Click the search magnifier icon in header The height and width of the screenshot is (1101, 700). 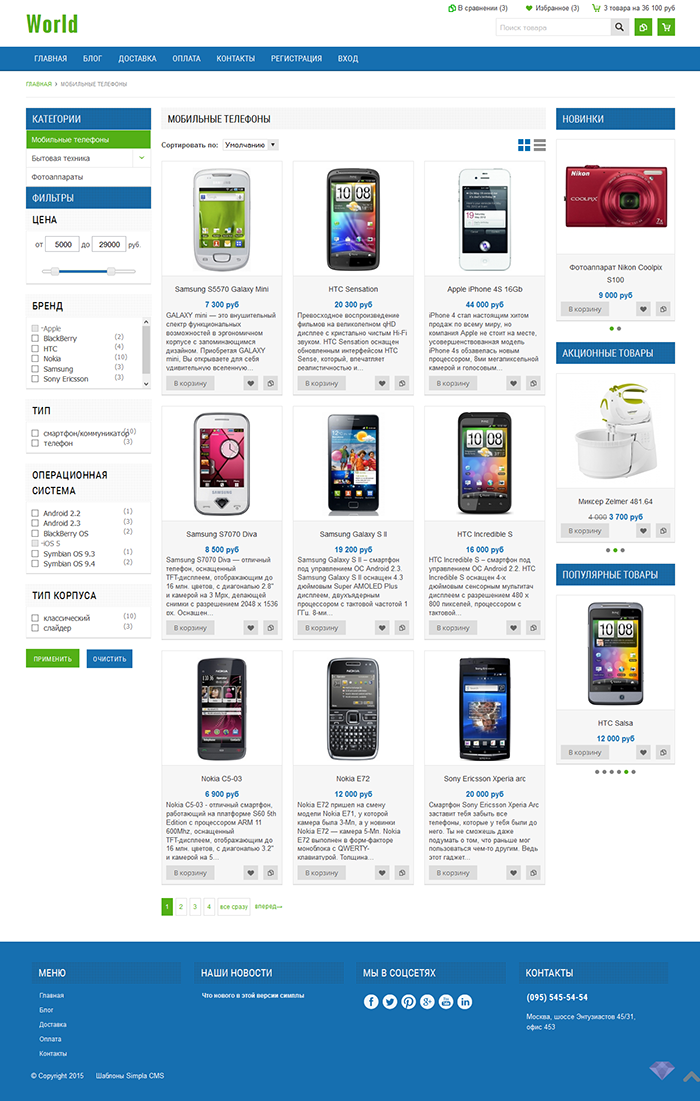pos(619,27)
